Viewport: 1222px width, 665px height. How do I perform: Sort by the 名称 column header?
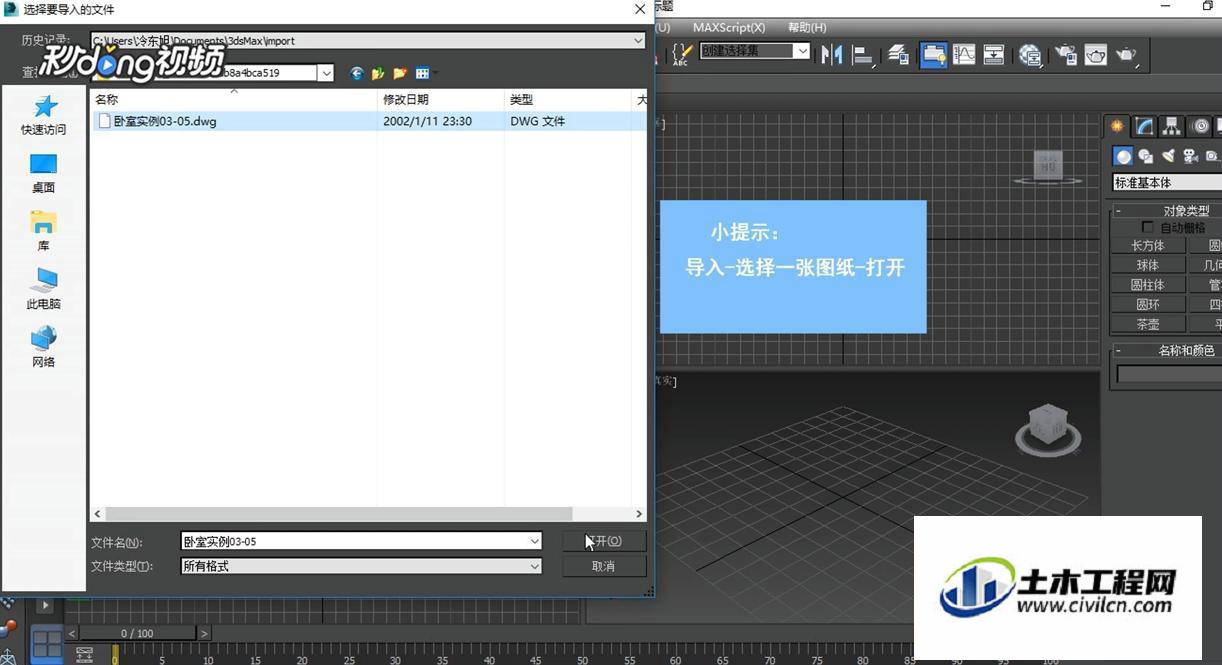(234, 99)
